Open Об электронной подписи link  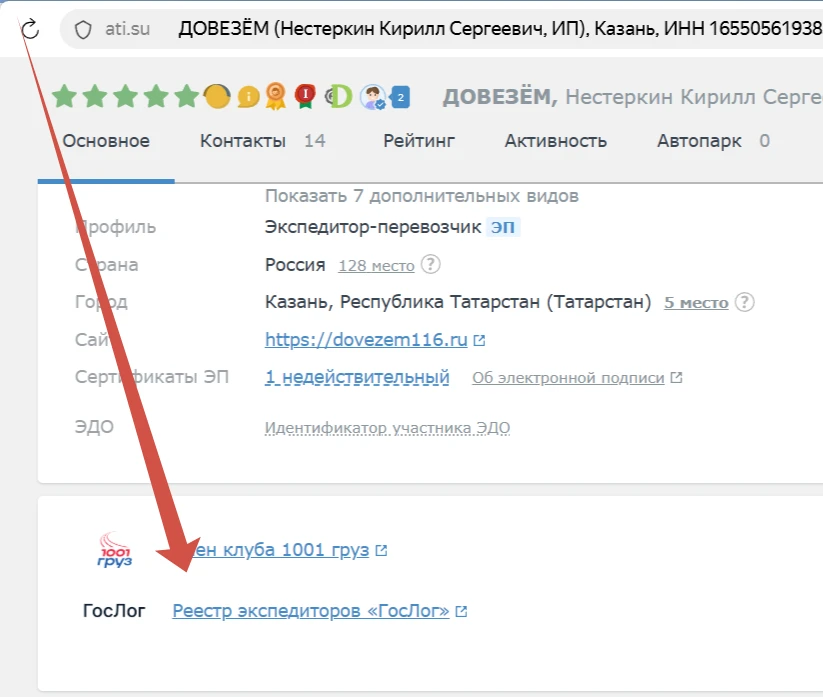(568, 378)
